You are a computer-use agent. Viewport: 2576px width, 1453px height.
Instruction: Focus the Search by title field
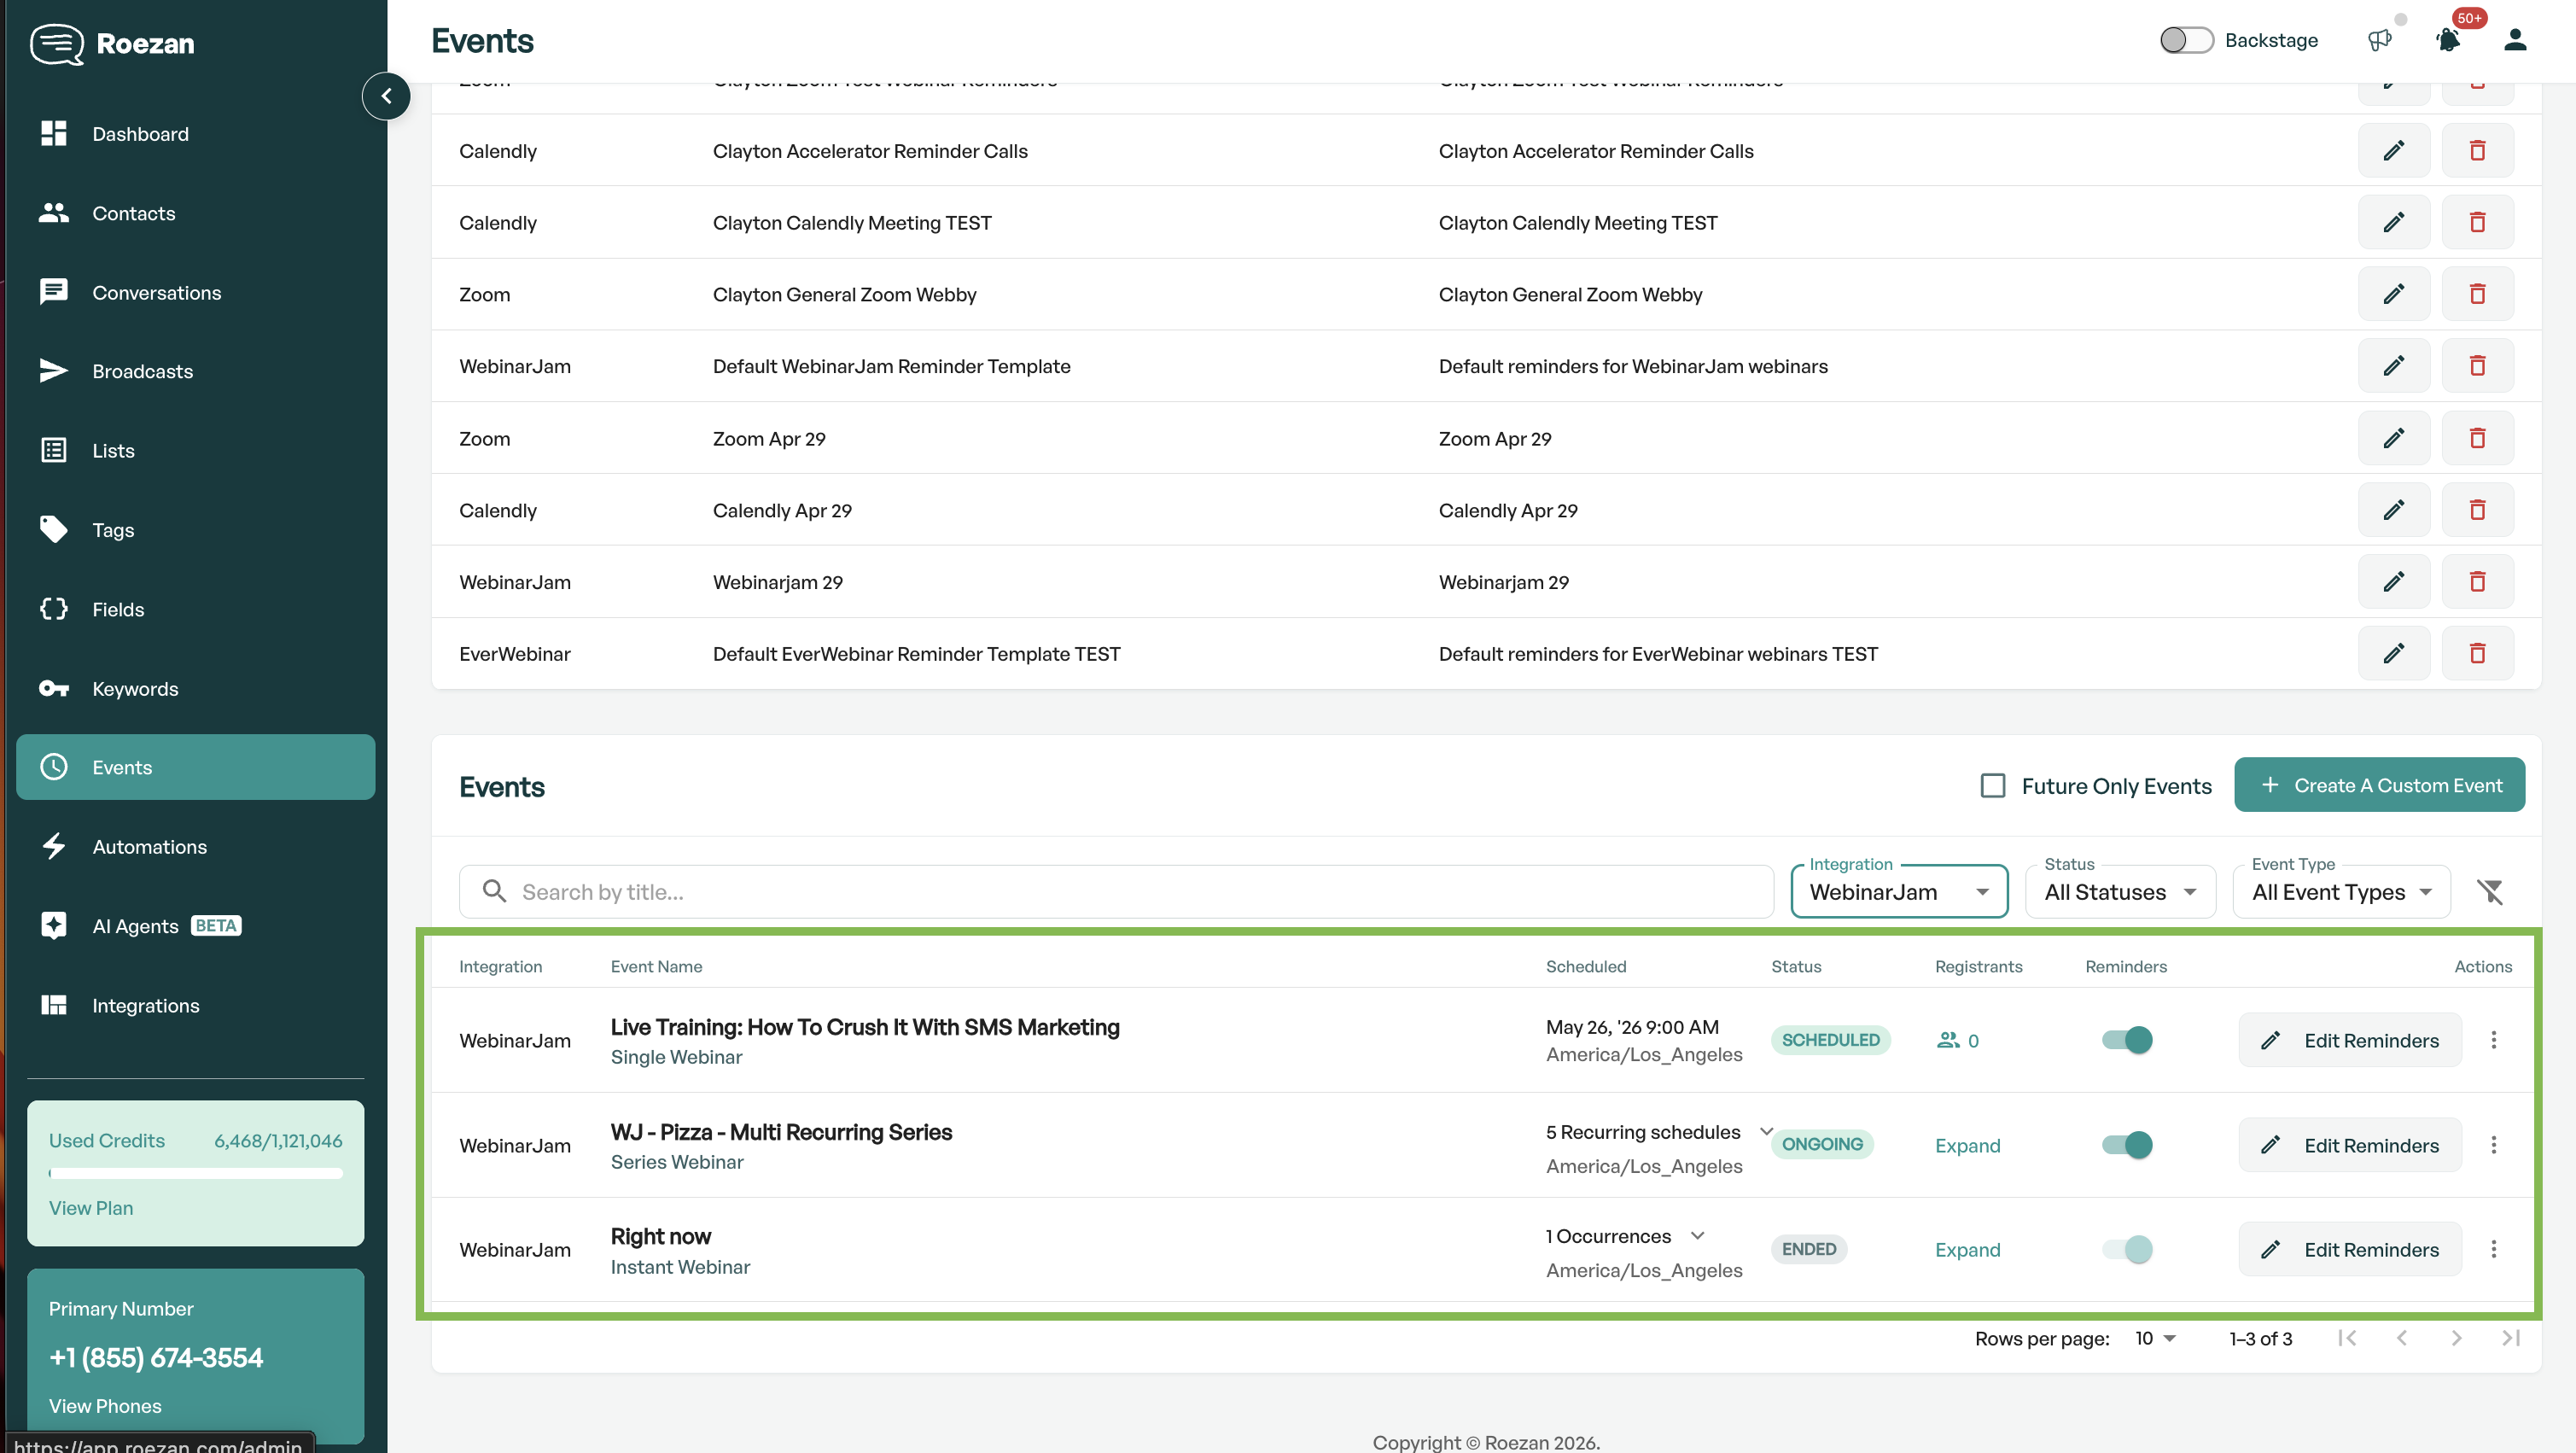coord(1116,892)
